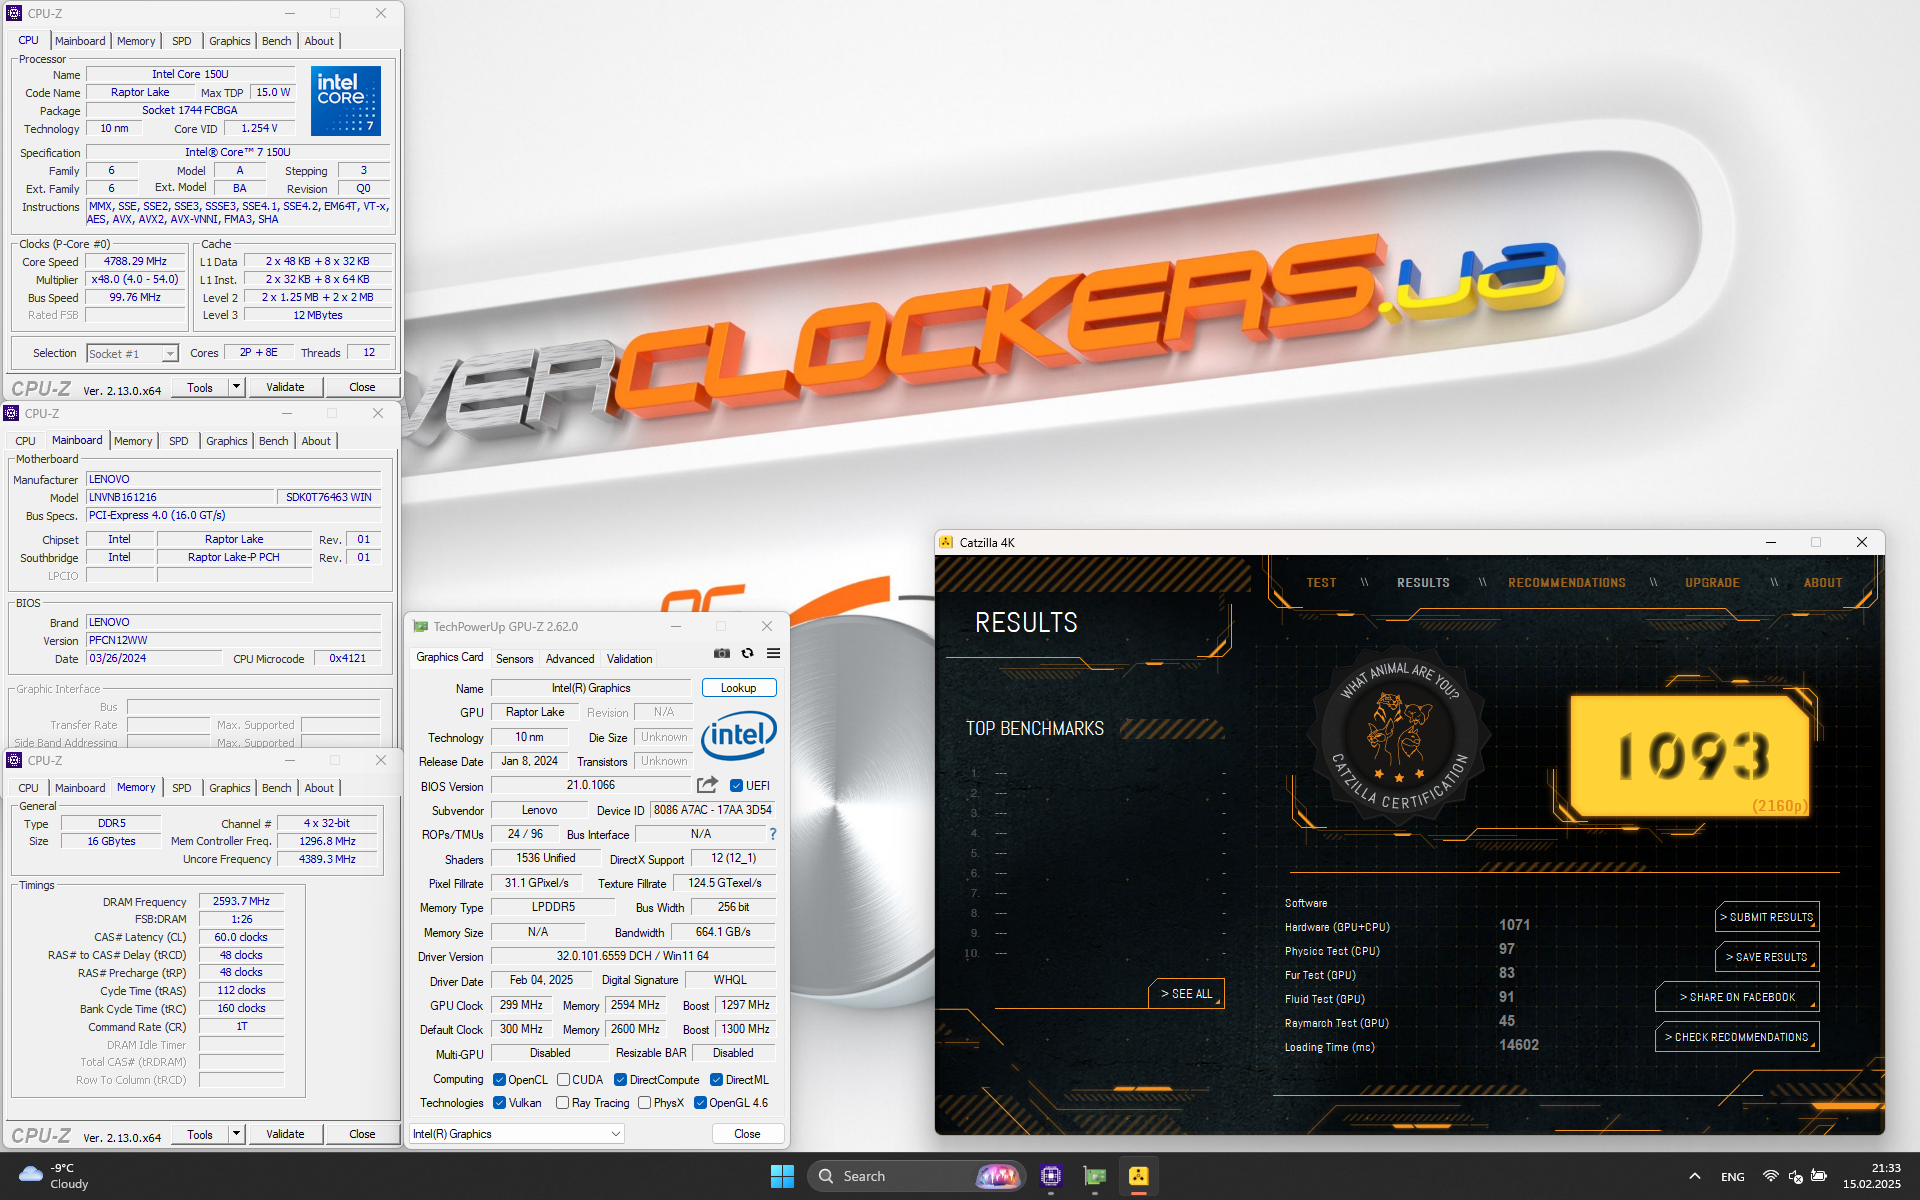Viewport: 1920px width, 1200px height.
Task: Open RECOMMENDATIONS tab in Catzilla
Action: (x=1567, y=583)
